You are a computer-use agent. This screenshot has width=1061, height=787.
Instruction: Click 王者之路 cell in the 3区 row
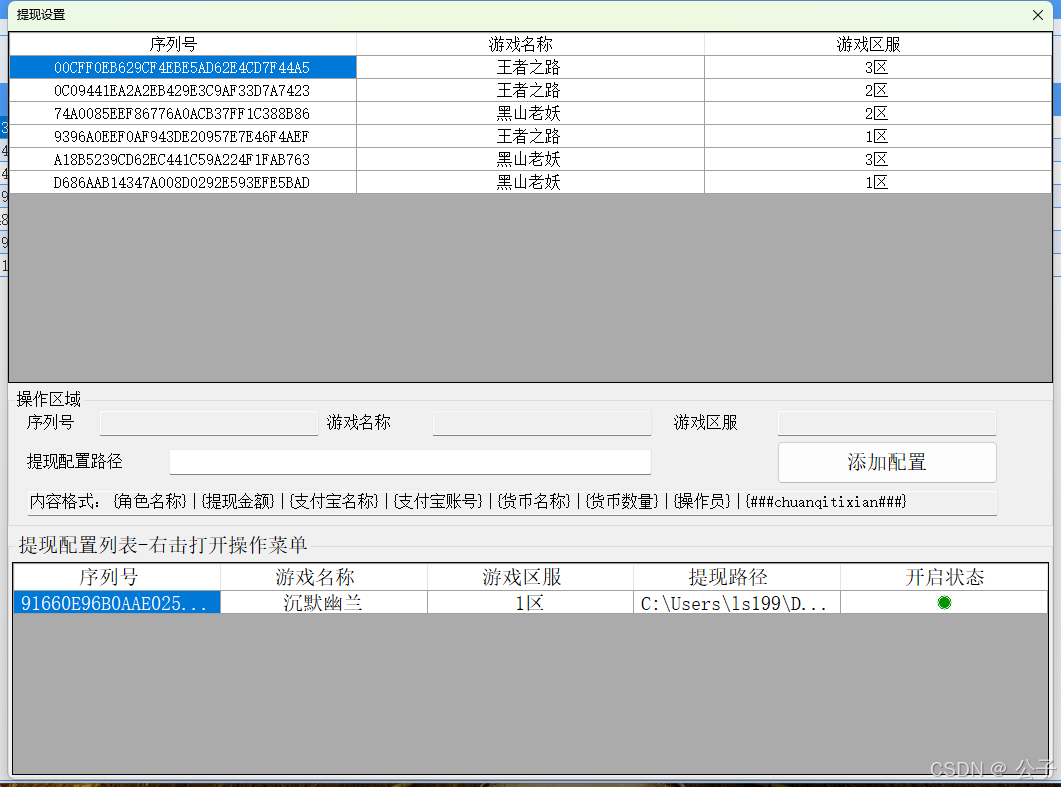530,68
